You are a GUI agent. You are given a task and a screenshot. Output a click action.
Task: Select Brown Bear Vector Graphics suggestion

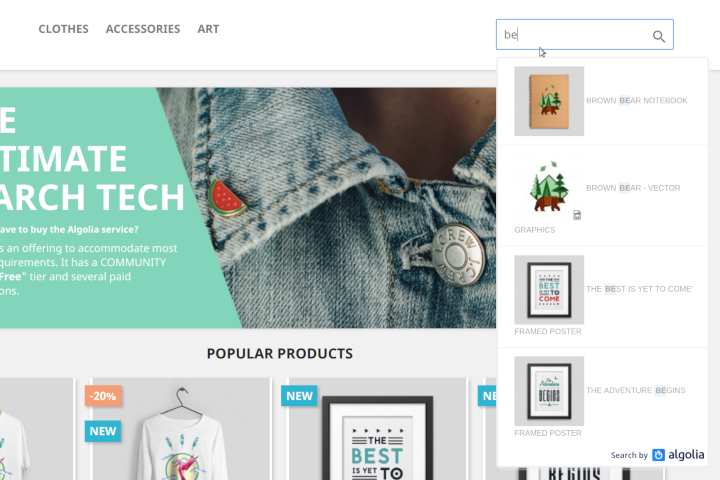[602, 197]
